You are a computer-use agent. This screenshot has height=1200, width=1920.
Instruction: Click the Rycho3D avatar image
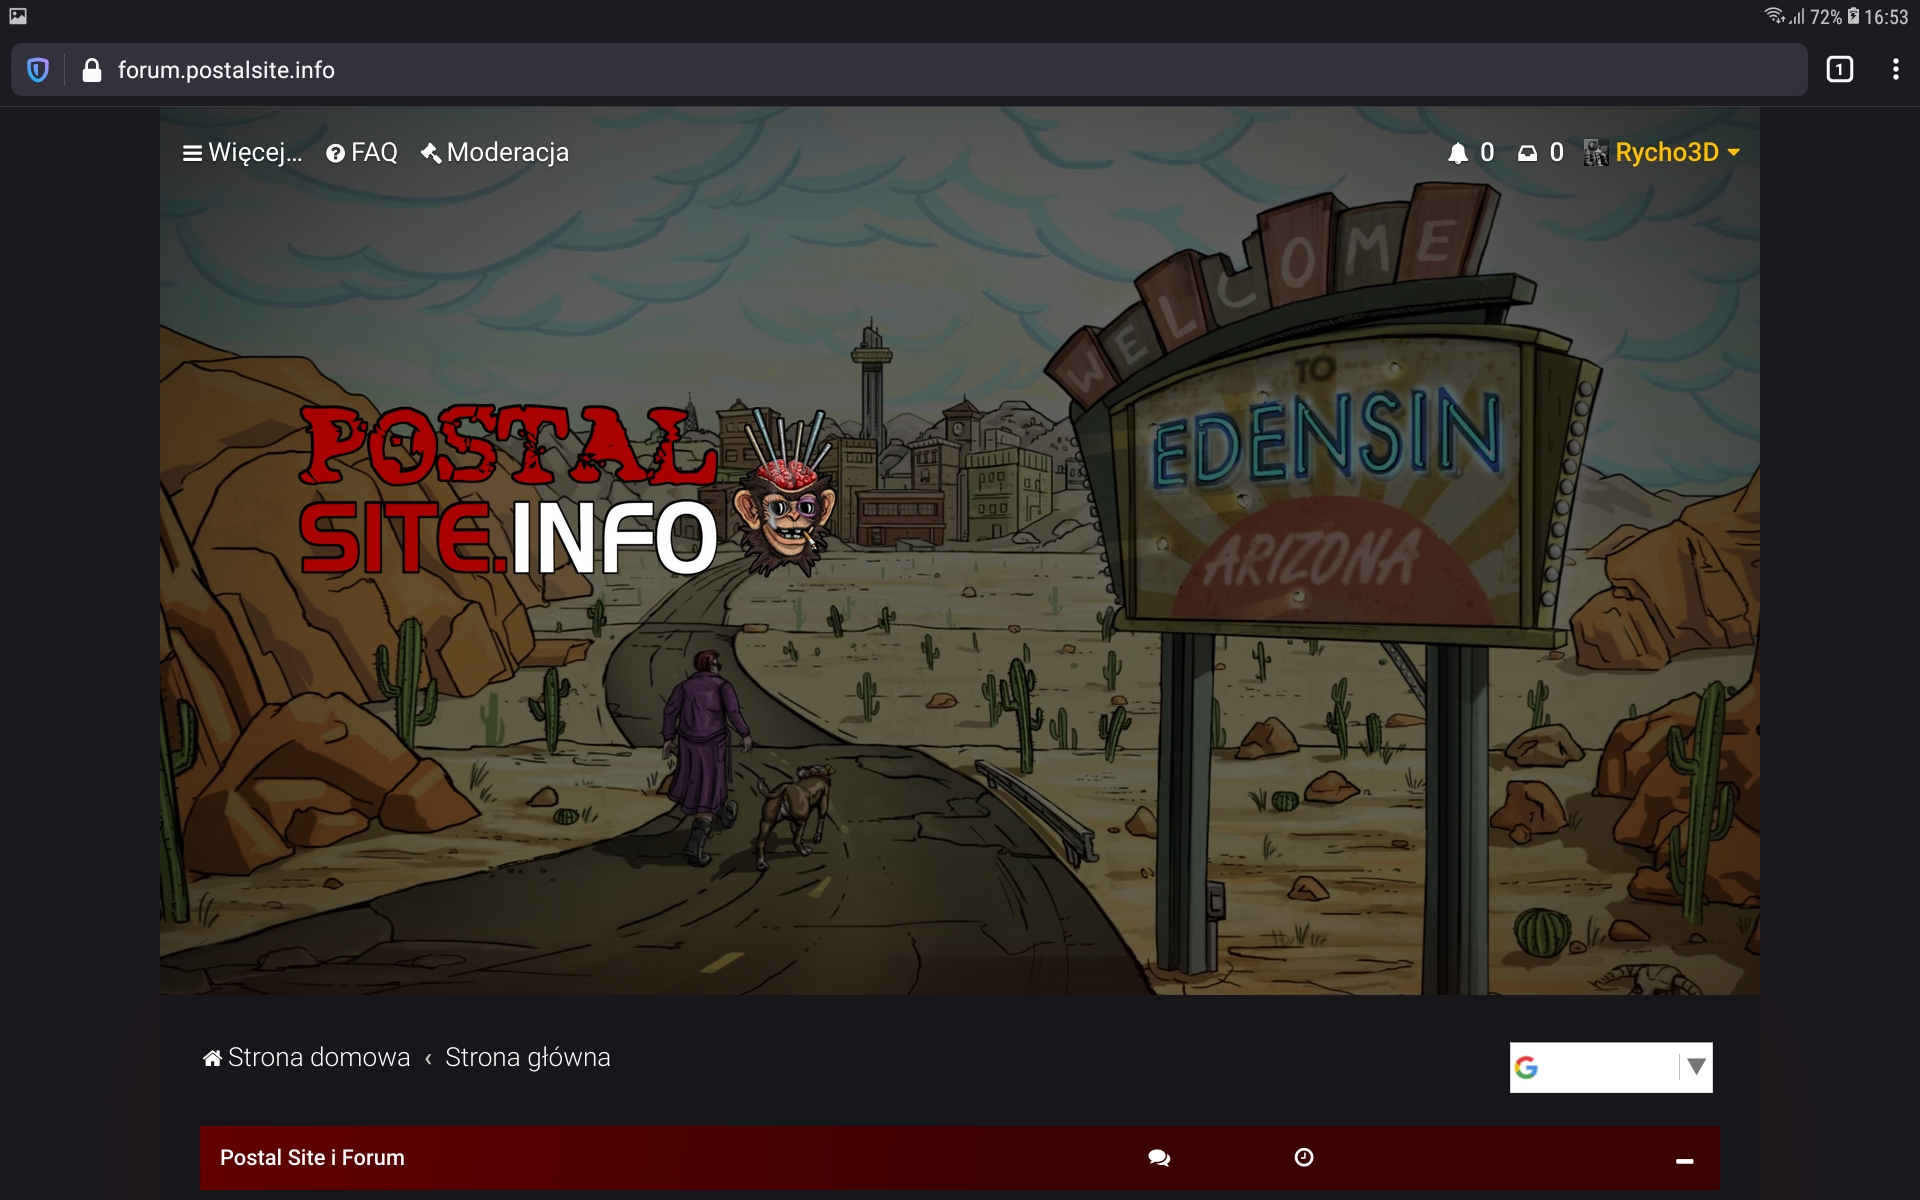pyautogui.click(x=1596, y=153)
